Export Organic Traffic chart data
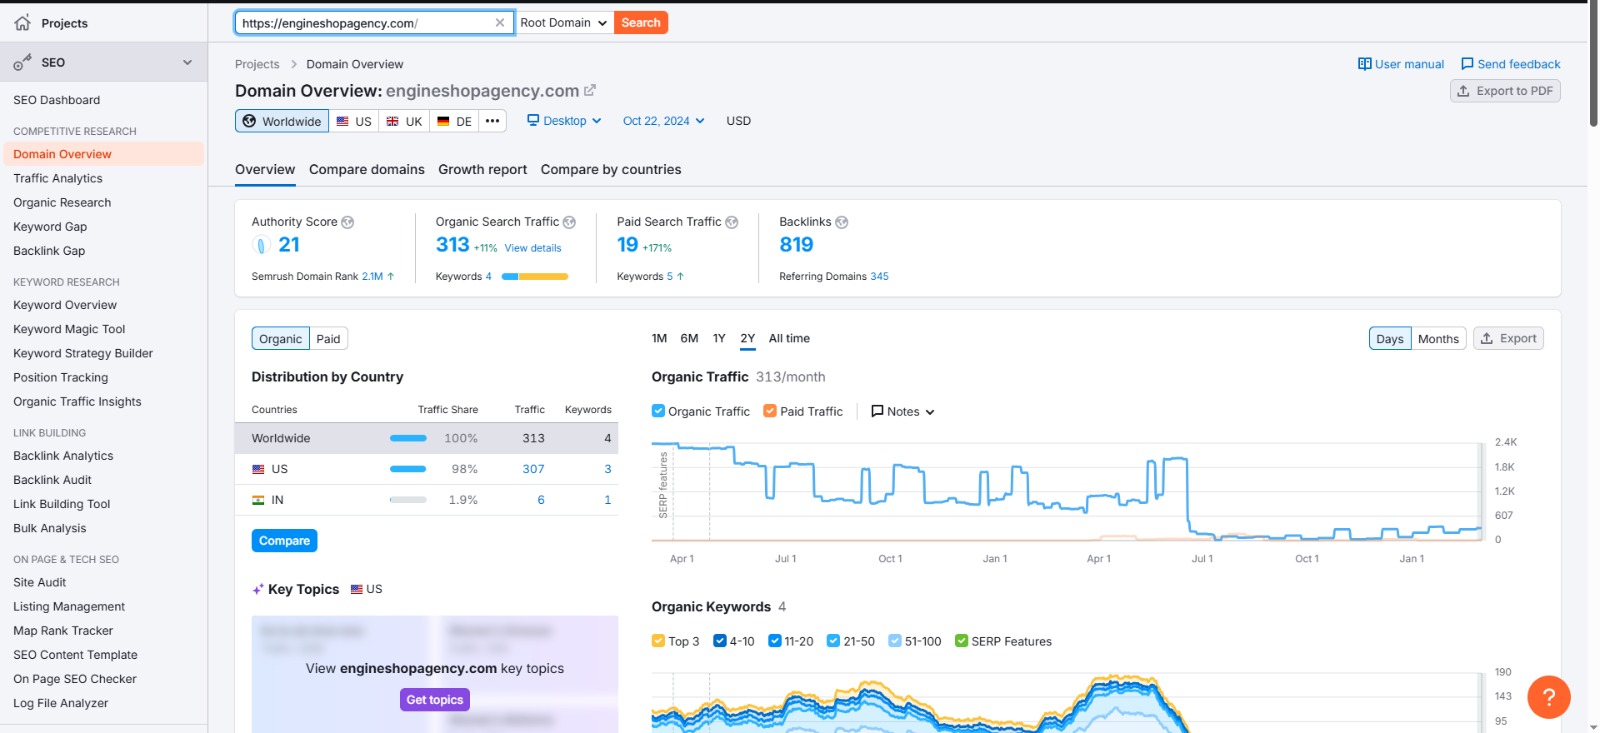 pos(1508,339)
